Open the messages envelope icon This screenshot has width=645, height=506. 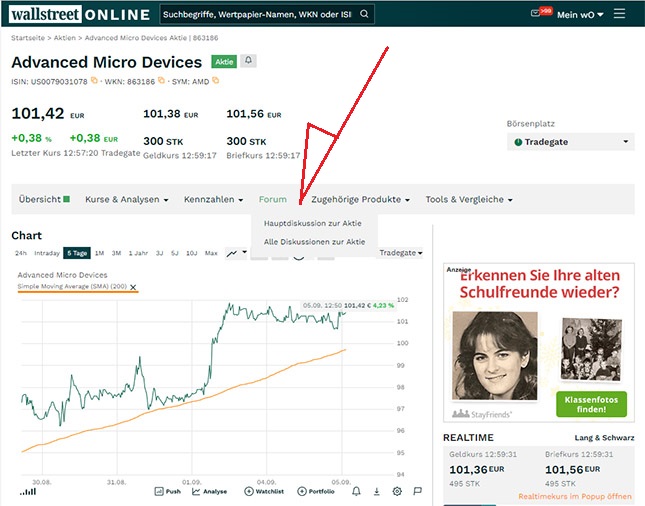click(x=535, y=13)
